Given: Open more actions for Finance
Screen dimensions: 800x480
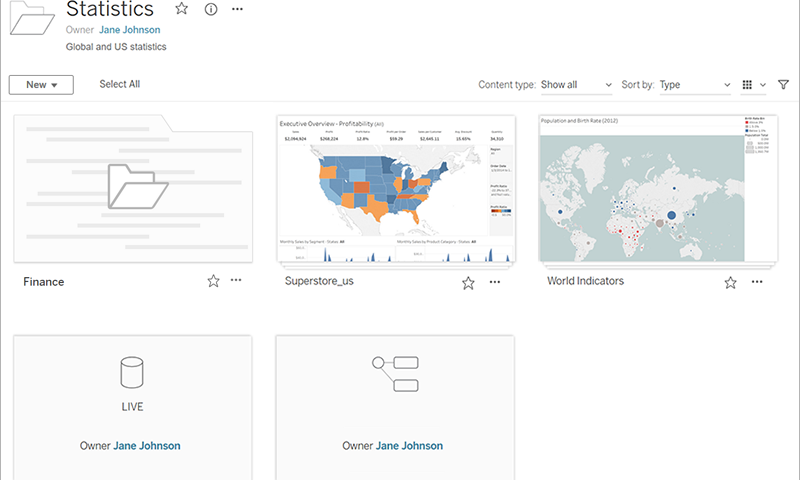Looking at the screenshot, I should [236, 280].
